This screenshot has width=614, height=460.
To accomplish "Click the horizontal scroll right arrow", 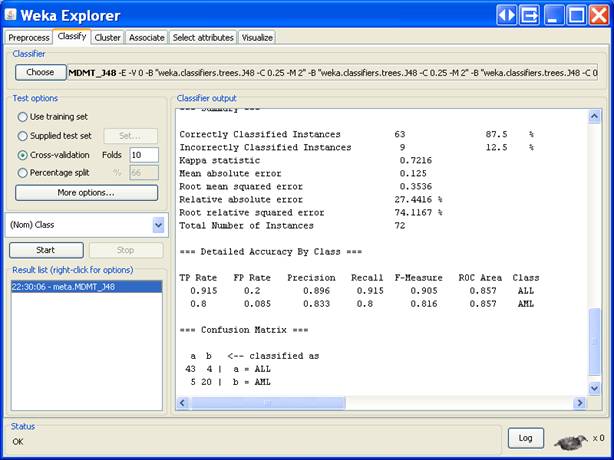I will [580, 403].
